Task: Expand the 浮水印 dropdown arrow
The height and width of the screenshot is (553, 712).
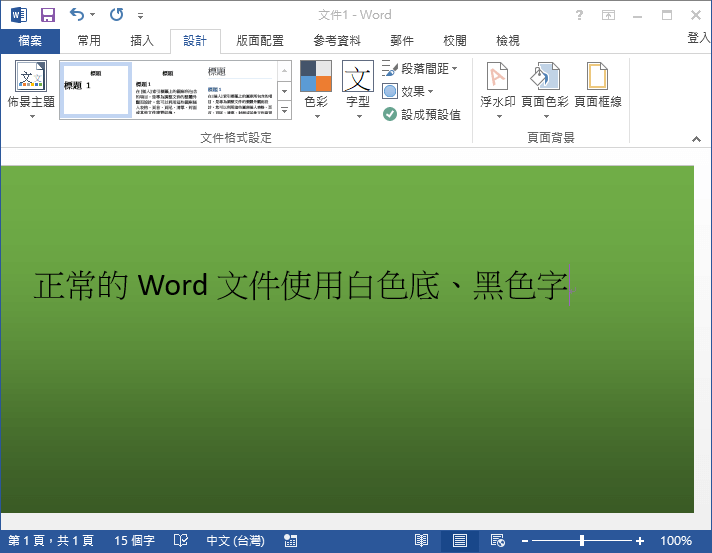Action: pos(499,117)
